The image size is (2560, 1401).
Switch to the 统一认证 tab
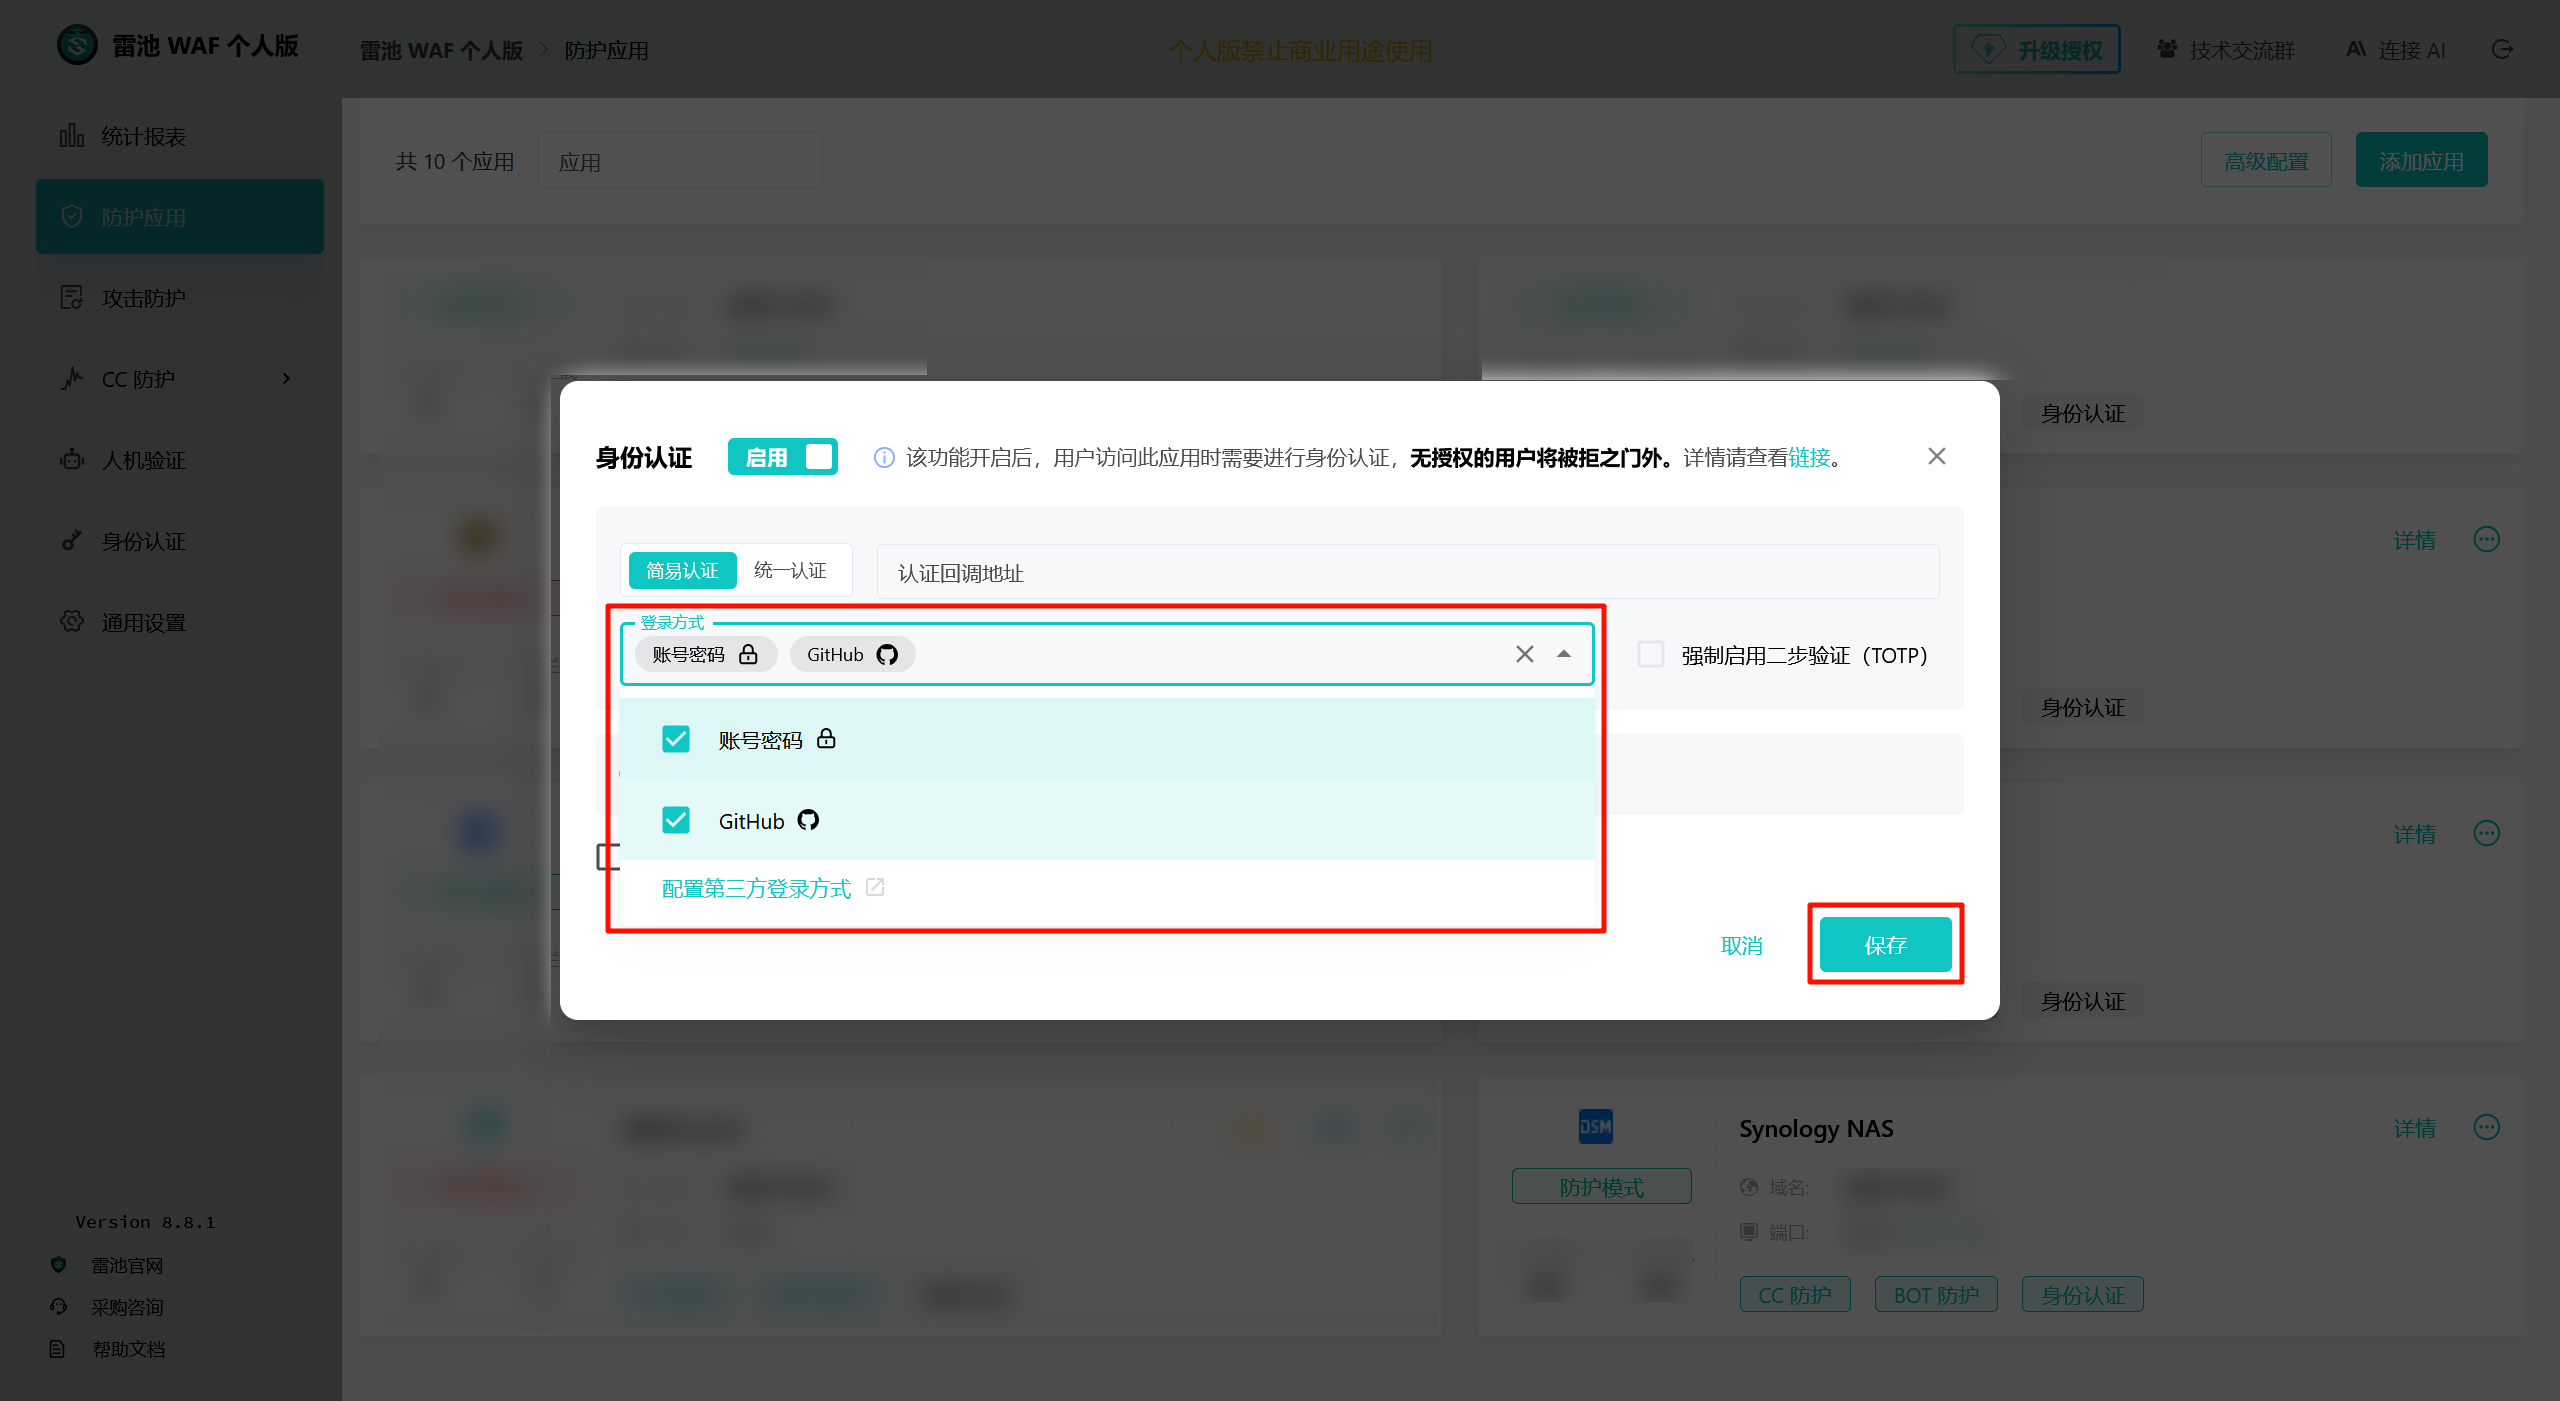(790, 570)
